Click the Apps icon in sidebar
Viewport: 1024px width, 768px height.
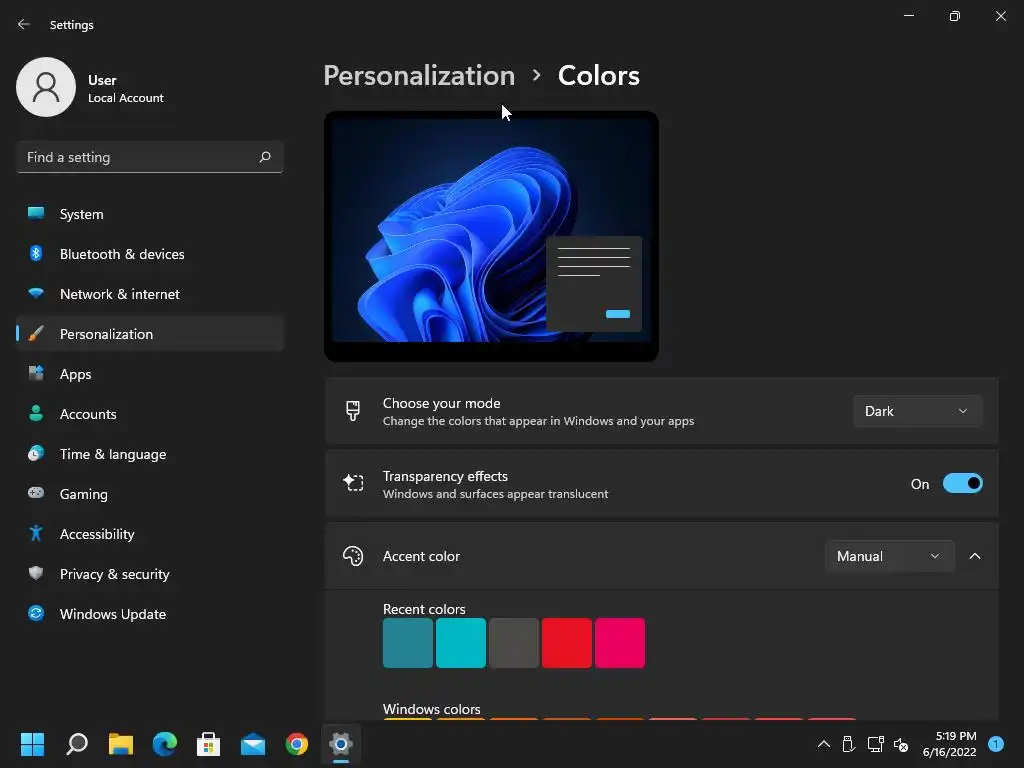[x=36, y=374]
